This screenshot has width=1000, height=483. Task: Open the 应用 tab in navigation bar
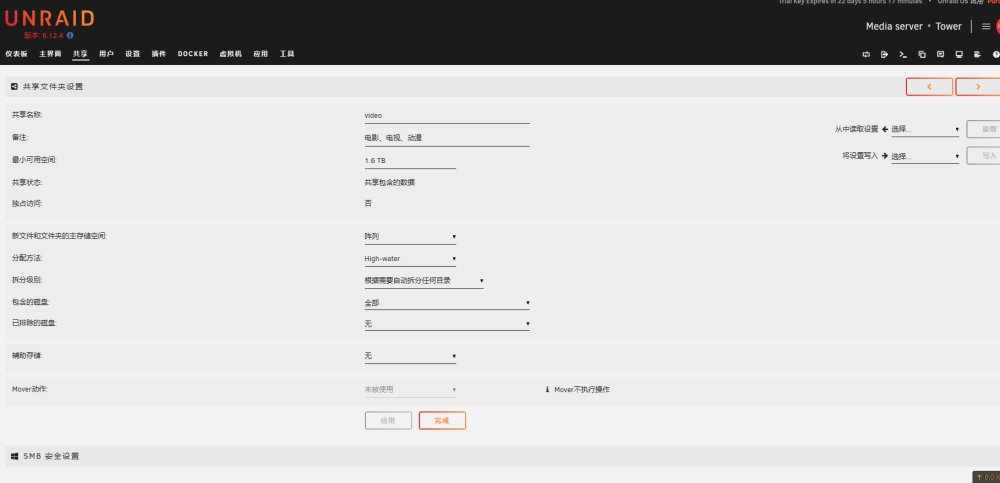point(260,54)
